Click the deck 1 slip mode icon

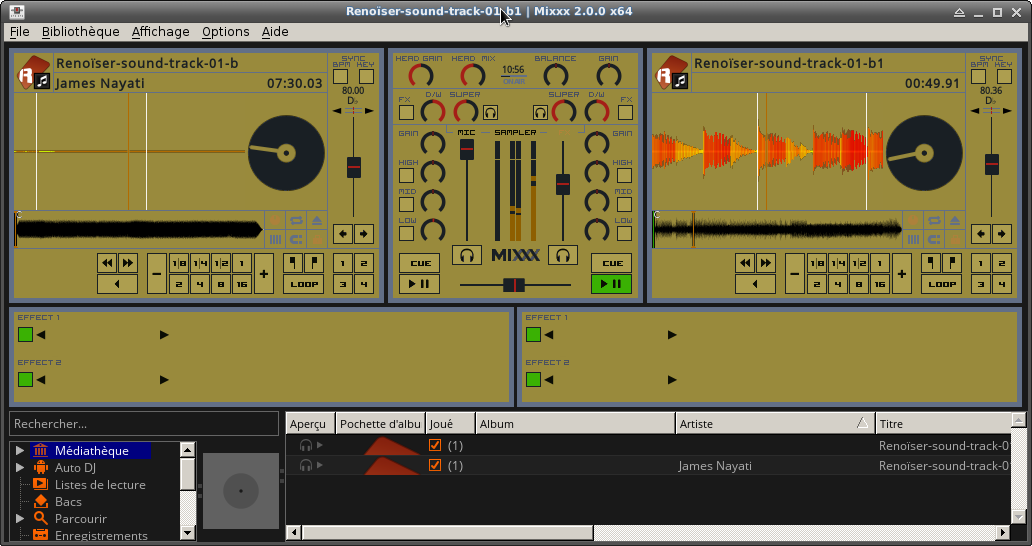point(296,239)
